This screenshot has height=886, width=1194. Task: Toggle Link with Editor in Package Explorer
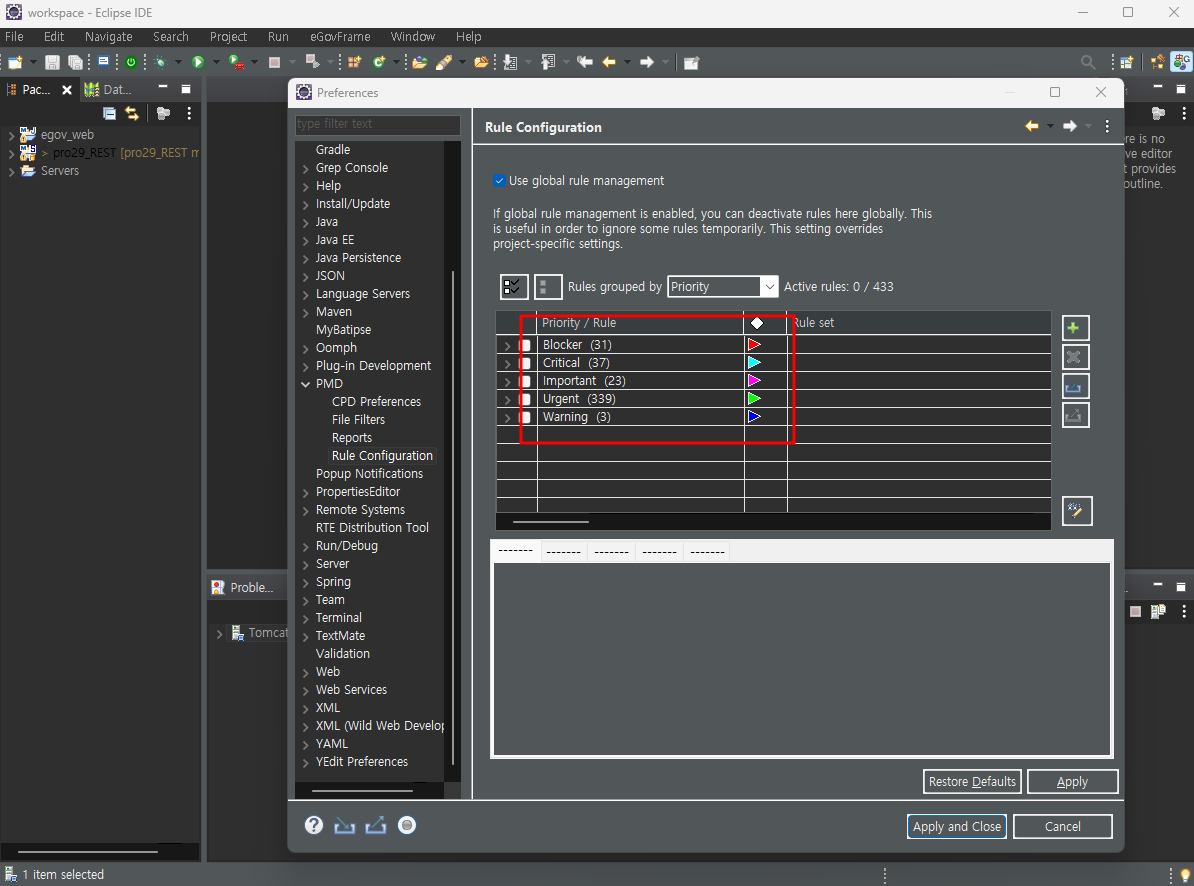pyautogui.click(x=132, y=113)
